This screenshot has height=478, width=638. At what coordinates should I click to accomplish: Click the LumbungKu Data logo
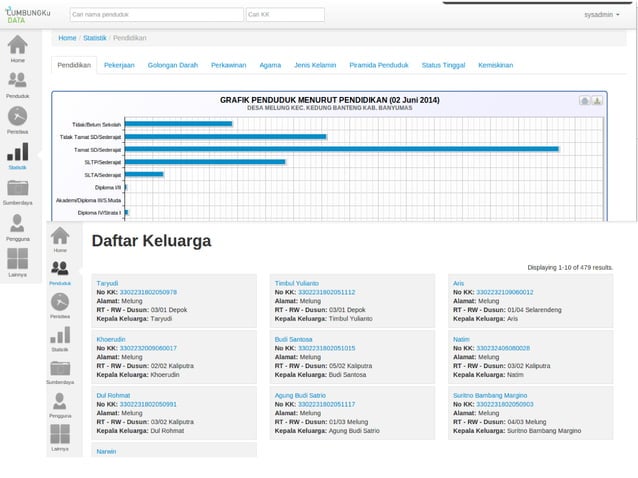point(28,14)
